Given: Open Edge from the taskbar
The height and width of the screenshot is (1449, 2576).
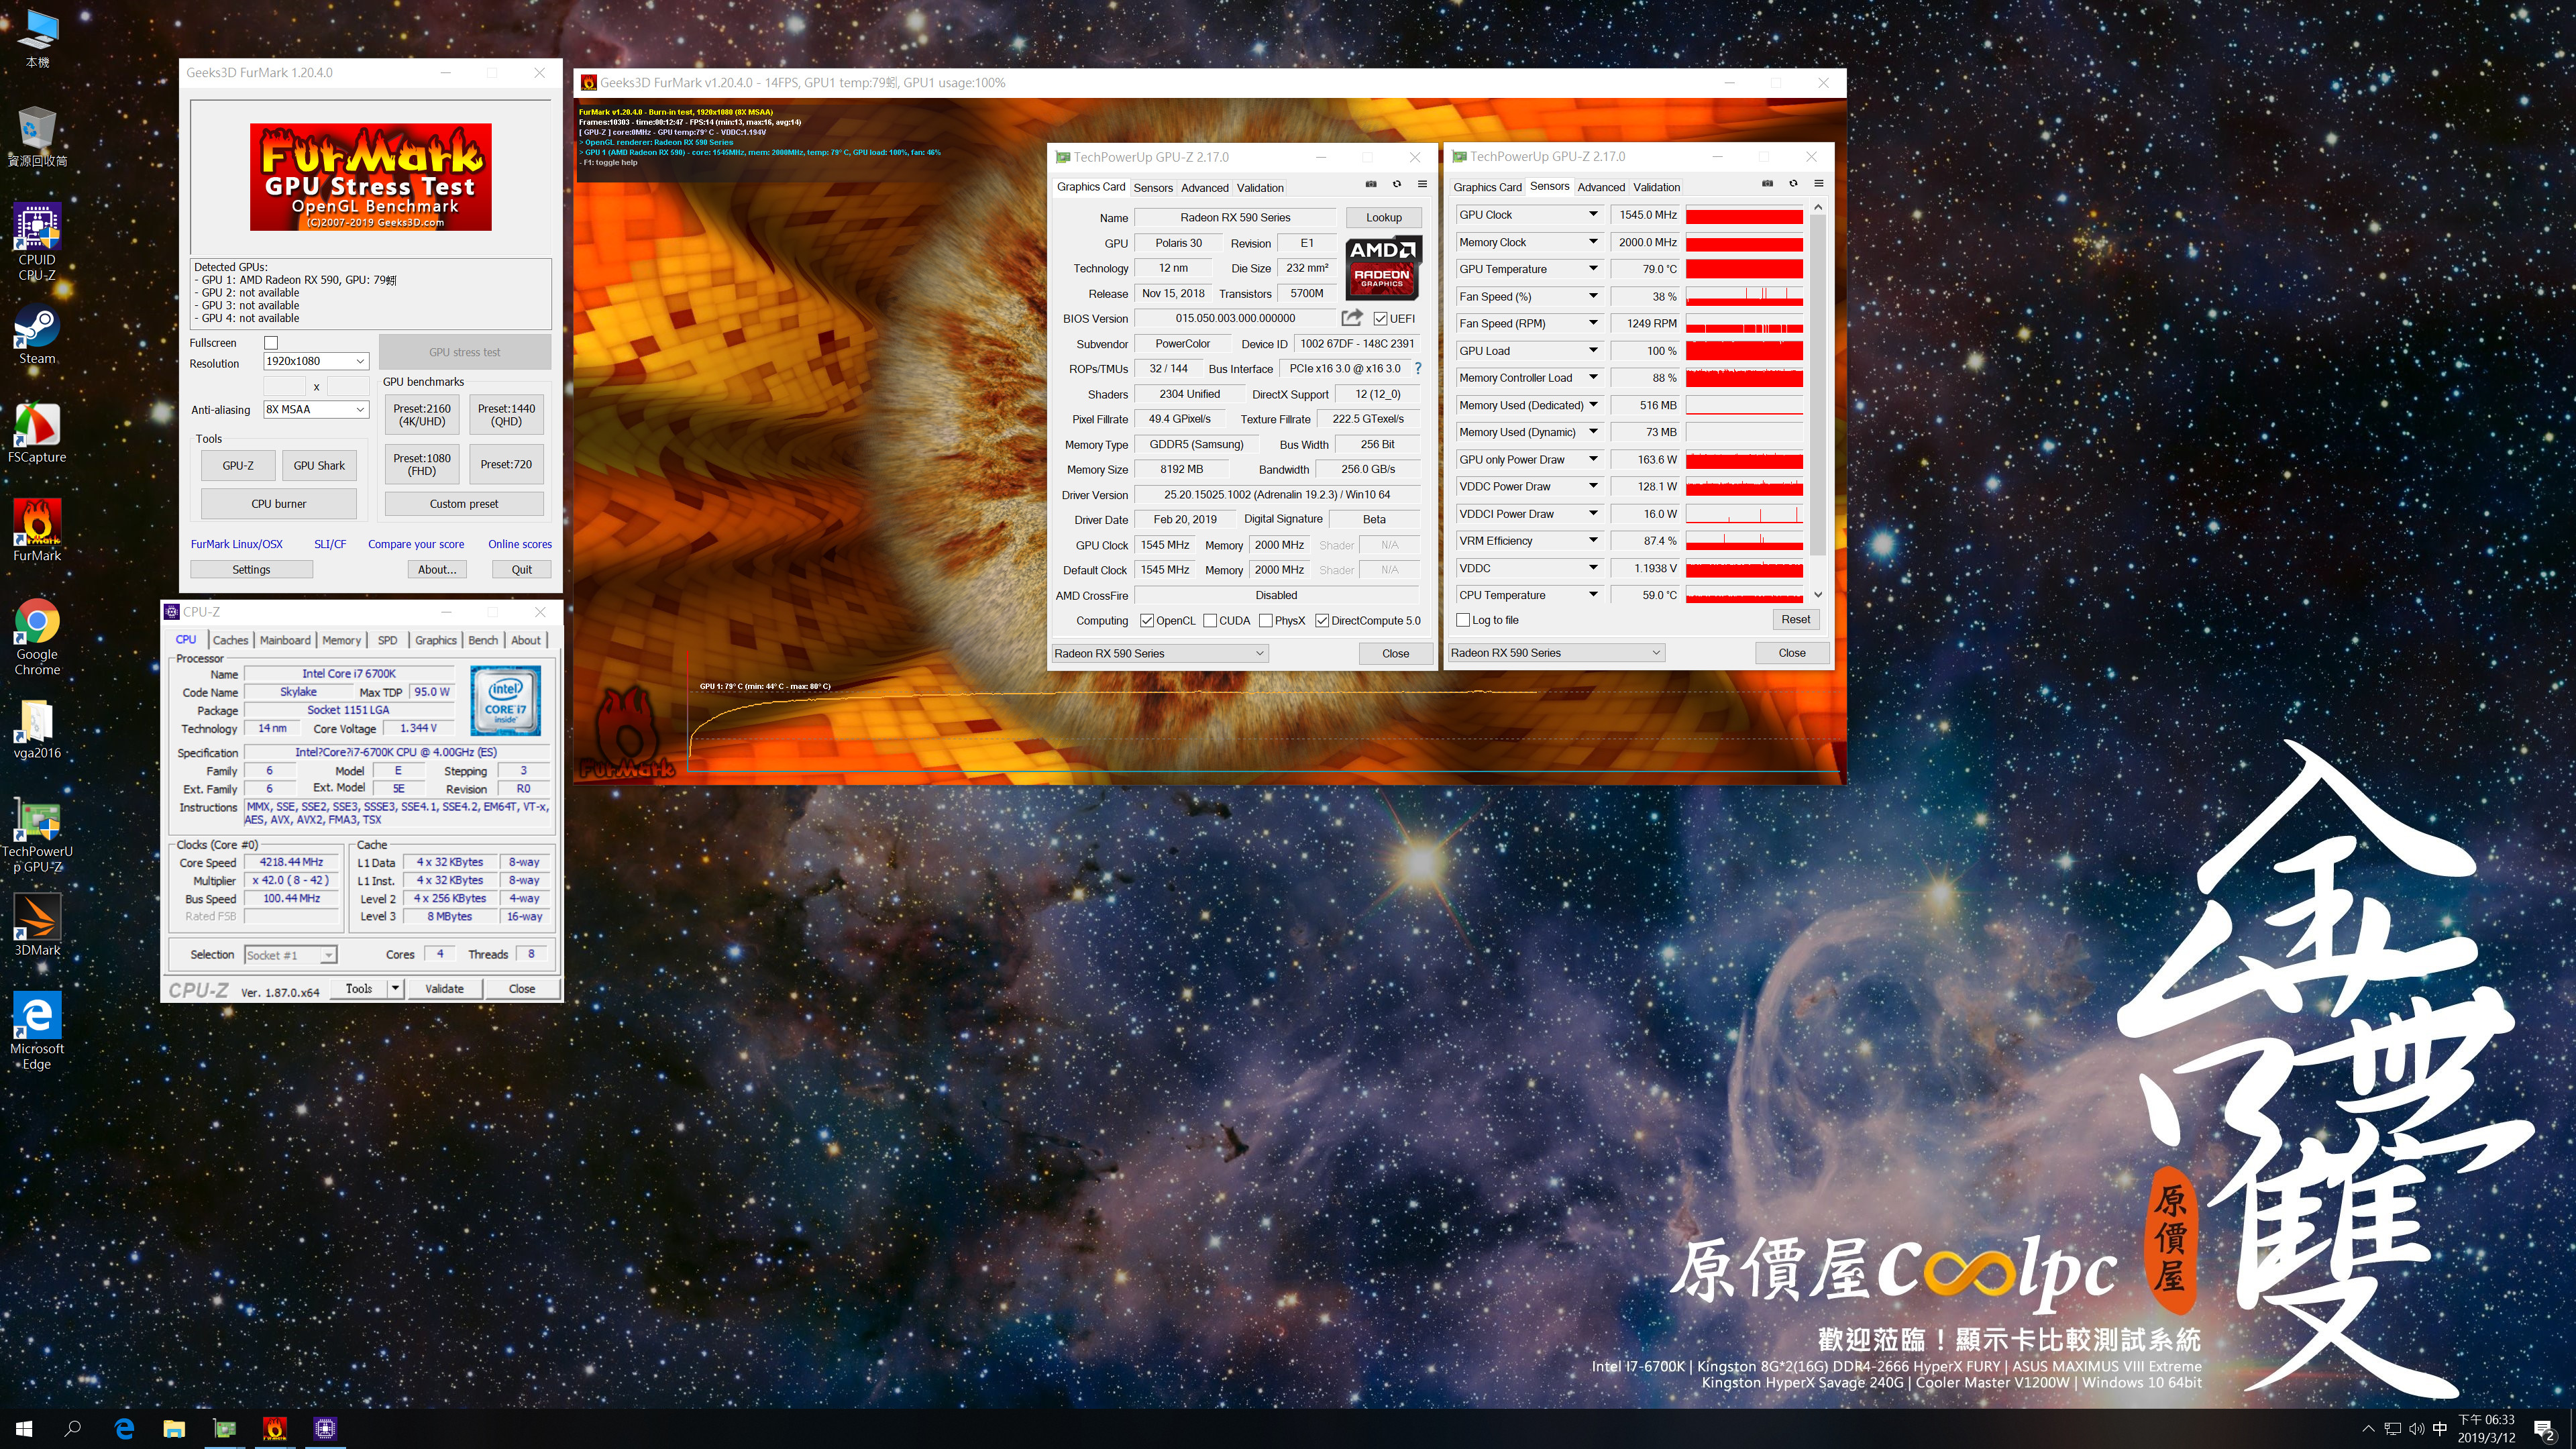Looking at the screenshot, I should [x=124, y=1428].
